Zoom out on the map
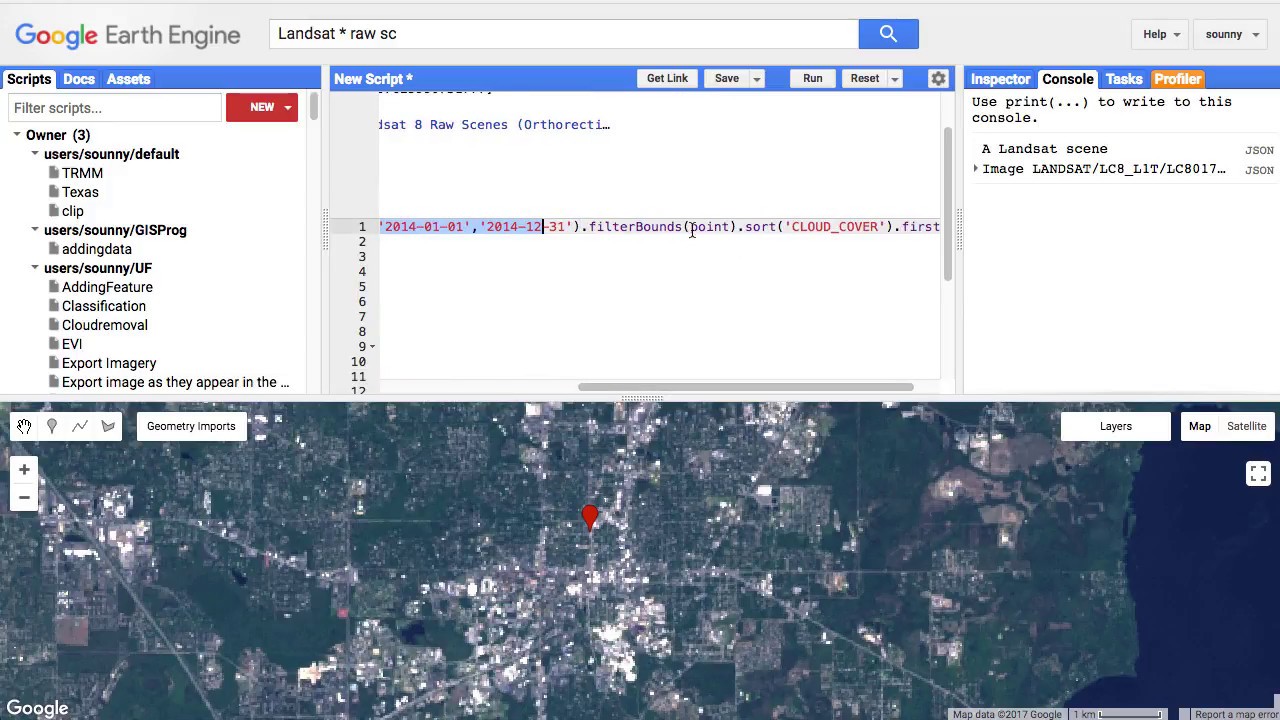This screenshot has height=720, width=1280. pyautogui.click(x=24, y=497)
